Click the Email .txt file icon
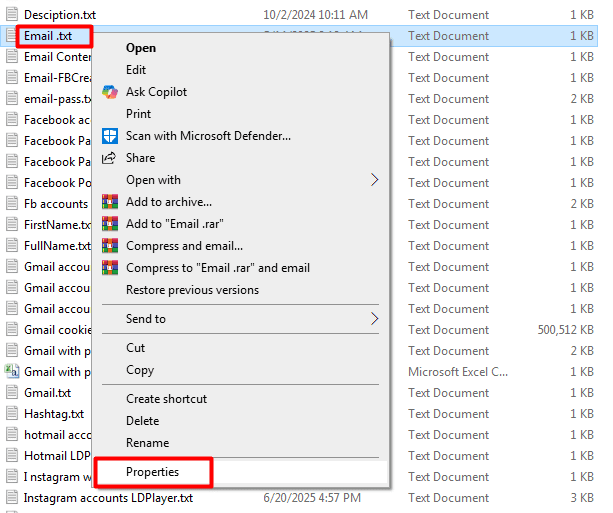The width and height of the screenshot is (613, 513). coord(12,36)
